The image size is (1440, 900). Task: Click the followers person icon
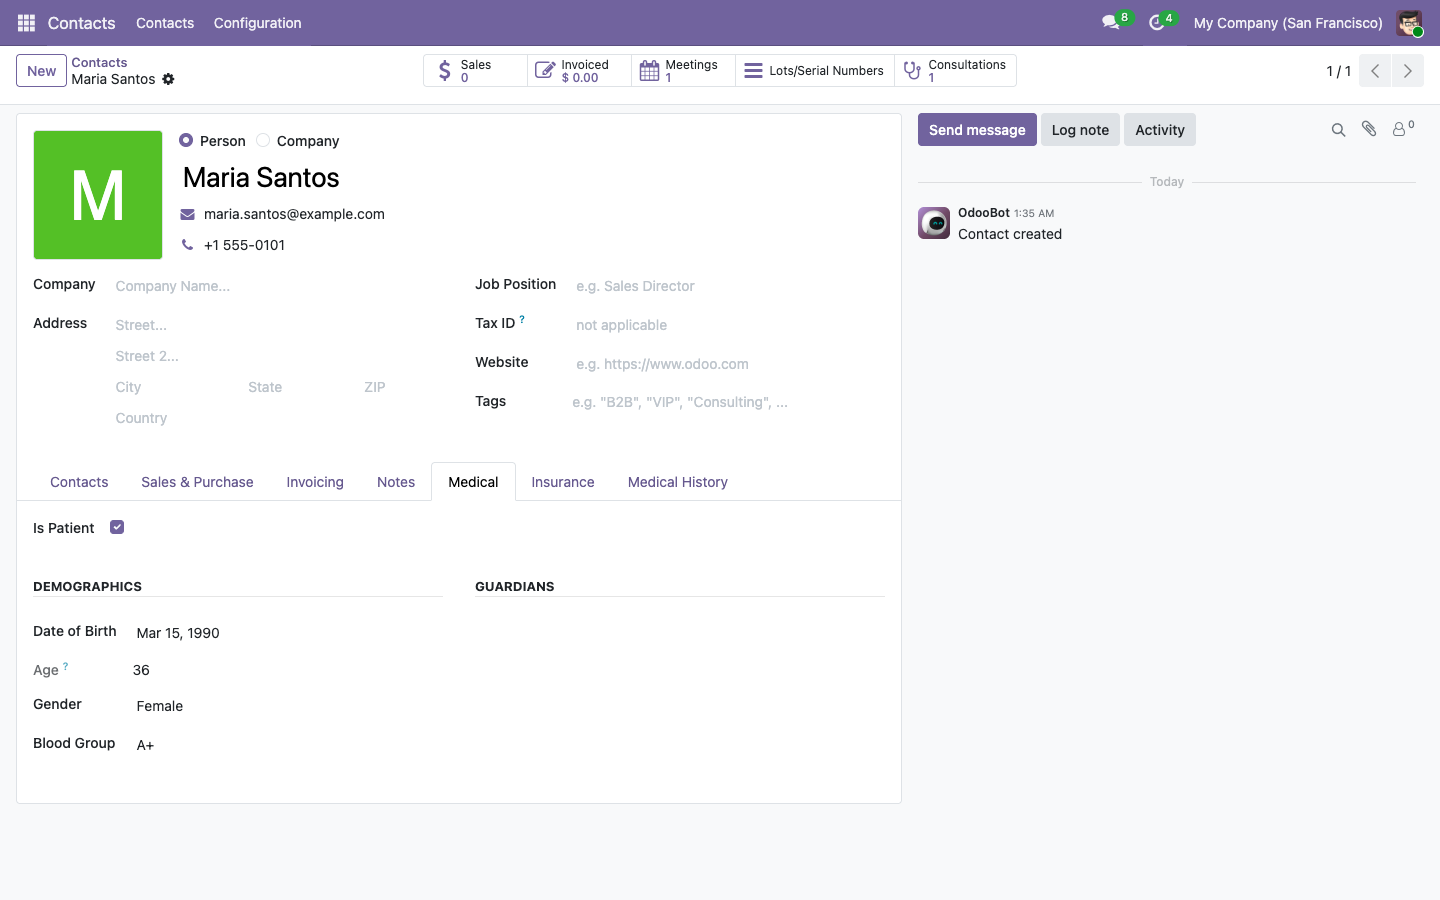(1403, 129)
